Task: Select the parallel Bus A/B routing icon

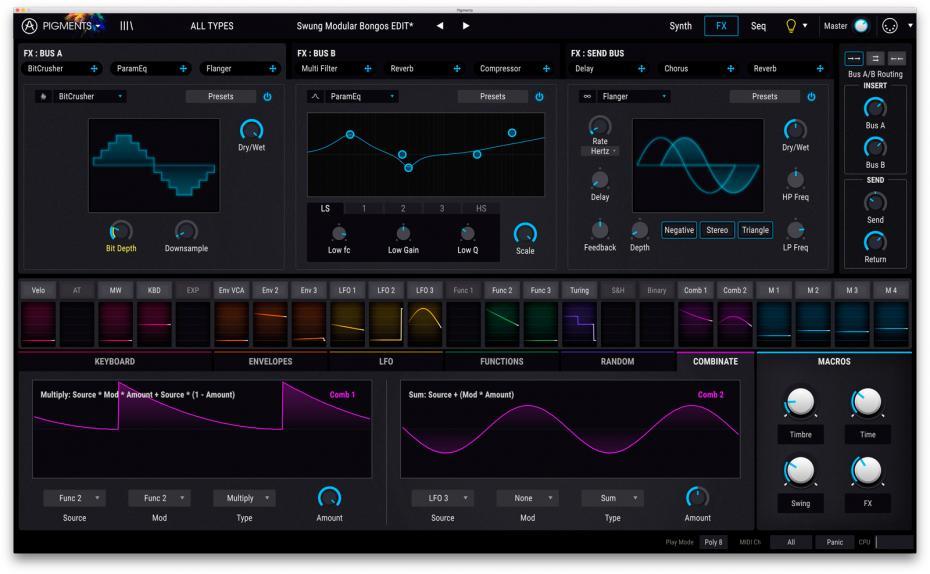Action: pos(874,60)
